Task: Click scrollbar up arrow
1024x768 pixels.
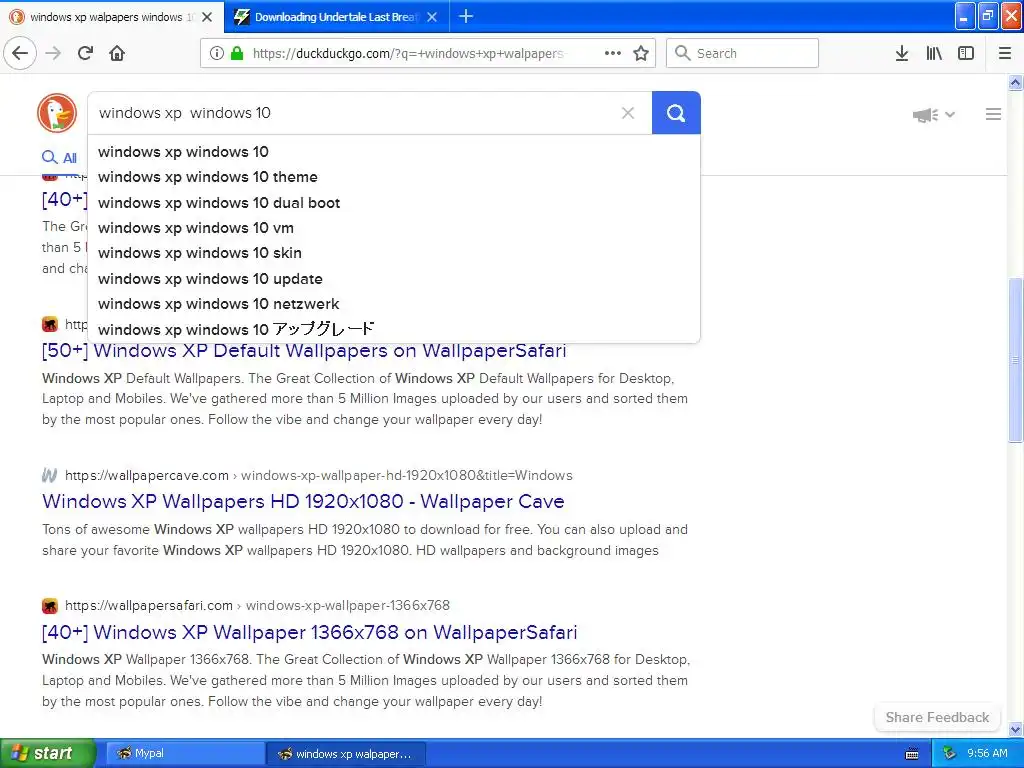Action: (x=1015, y=82)
